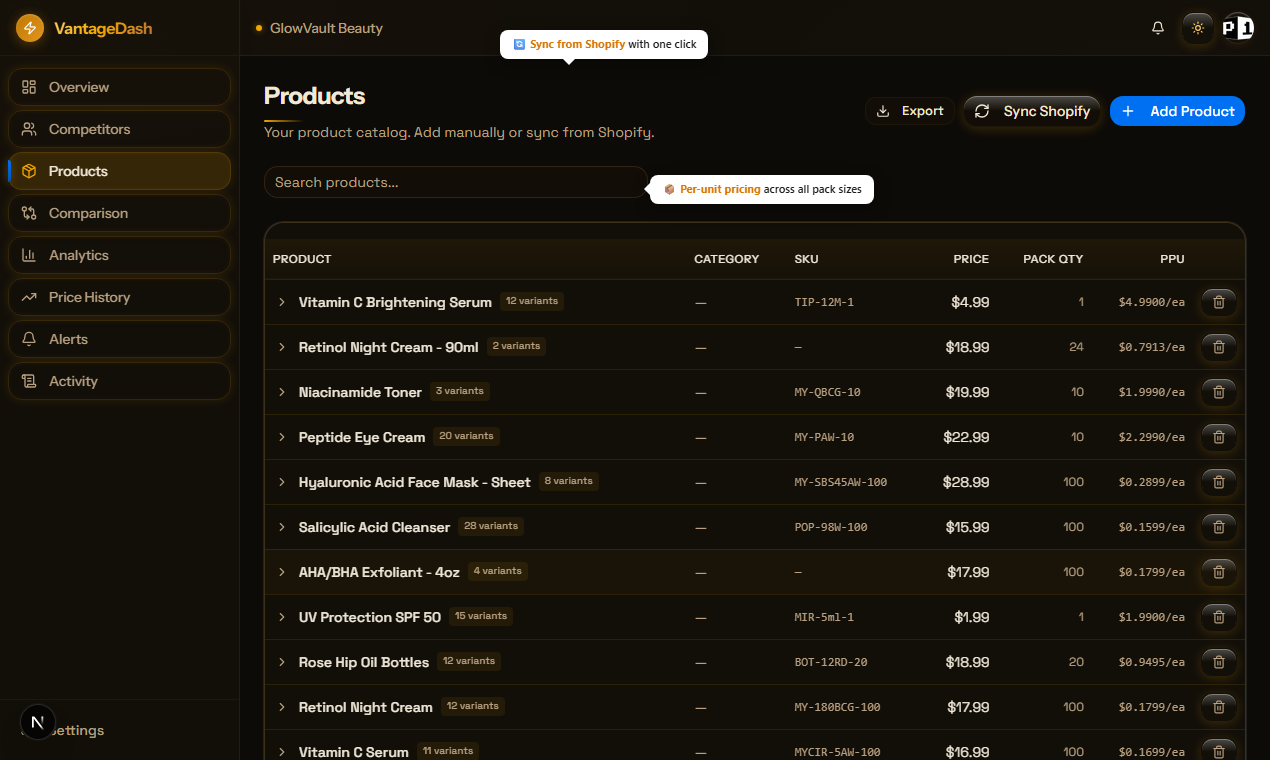This screenshot has height=760, width=1270.
Task: Open the Competitors page in sidebar
Action: [119, 129]
